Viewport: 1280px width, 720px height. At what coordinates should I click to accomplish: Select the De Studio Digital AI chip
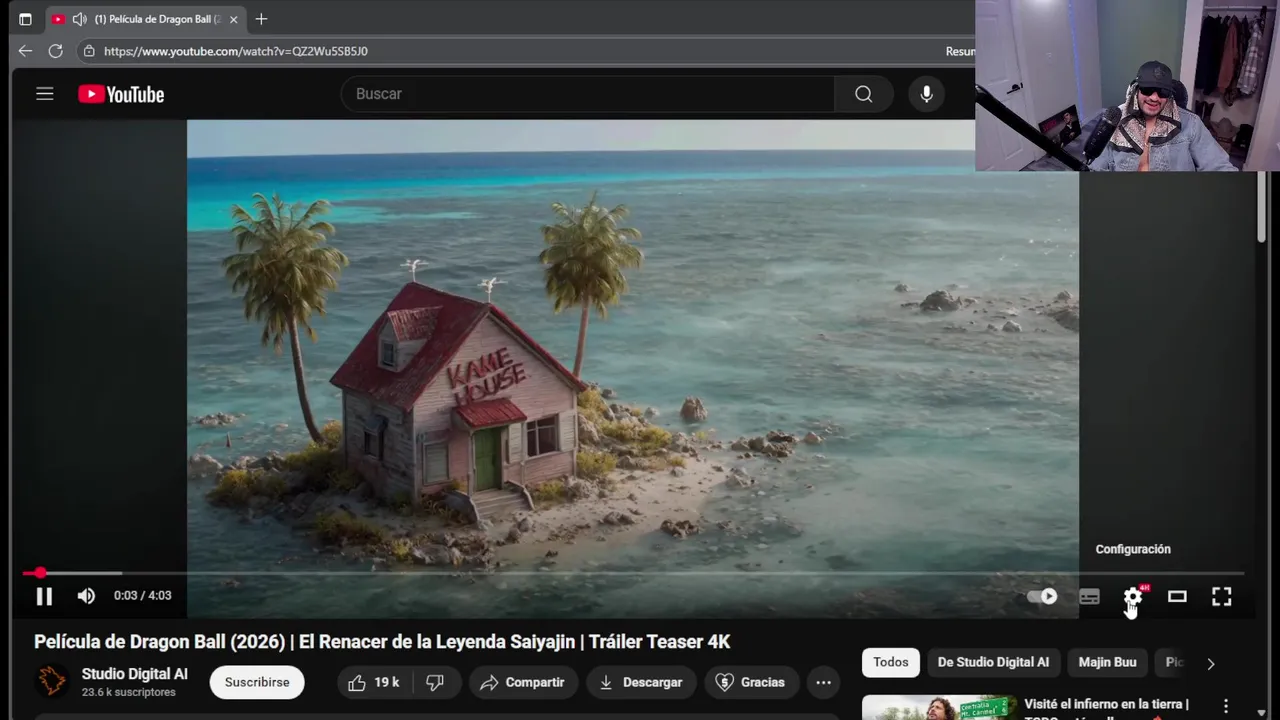(993, 662)
